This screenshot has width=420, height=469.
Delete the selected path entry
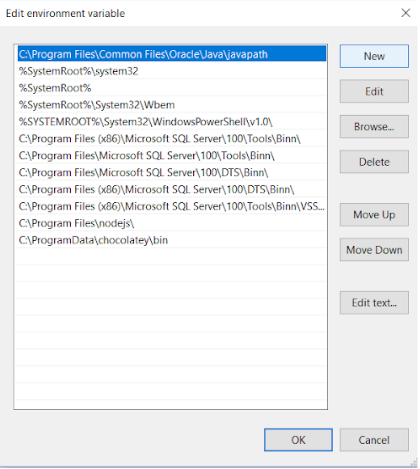(374, 162)
